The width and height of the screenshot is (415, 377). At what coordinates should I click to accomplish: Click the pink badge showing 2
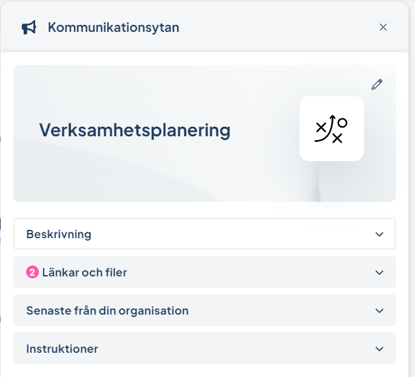click(32, 272)
